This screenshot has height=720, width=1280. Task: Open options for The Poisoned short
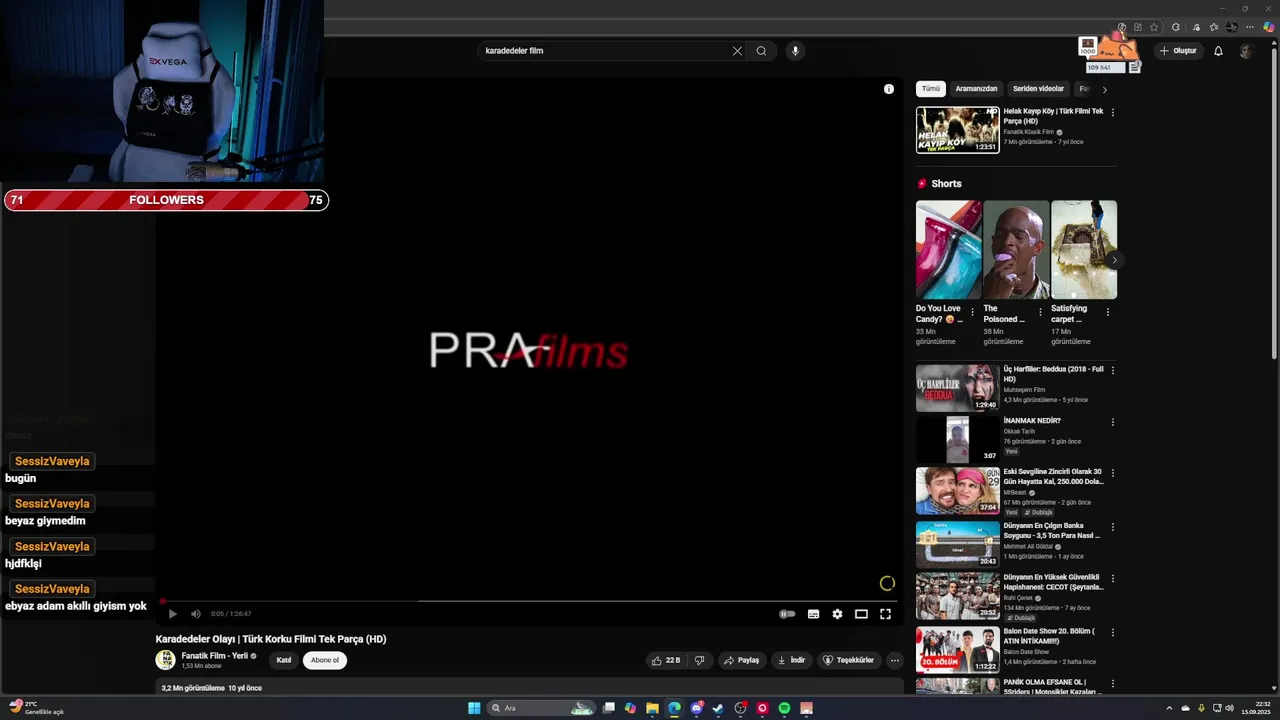click(1040, 312)
